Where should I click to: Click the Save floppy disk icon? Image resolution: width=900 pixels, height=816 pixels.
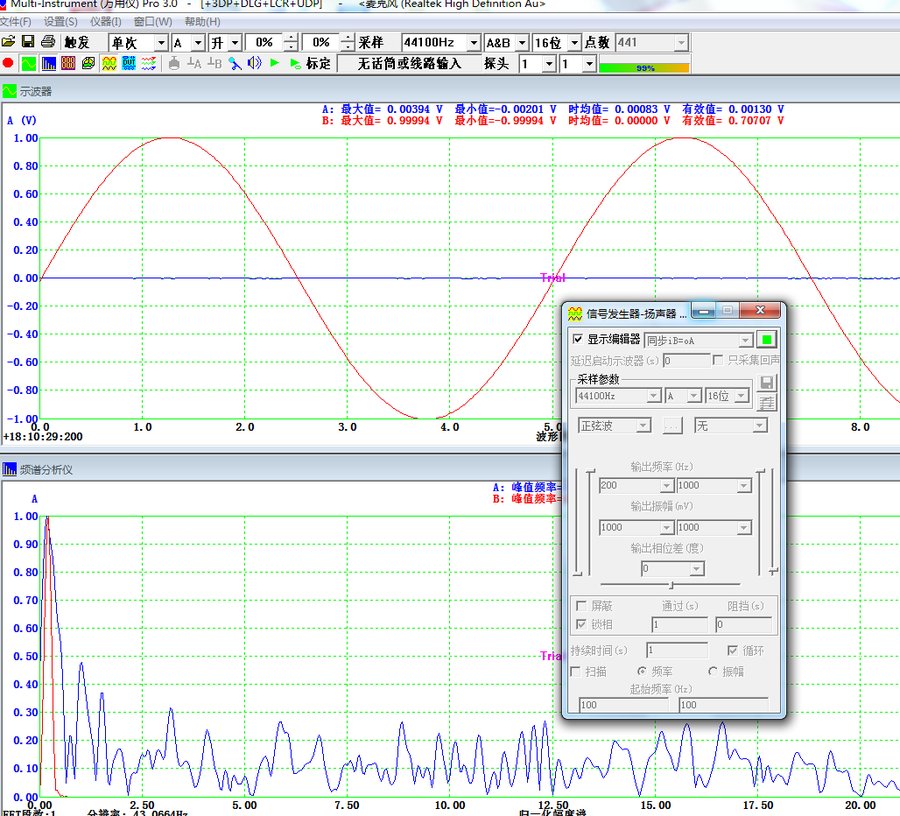(28, 42)
